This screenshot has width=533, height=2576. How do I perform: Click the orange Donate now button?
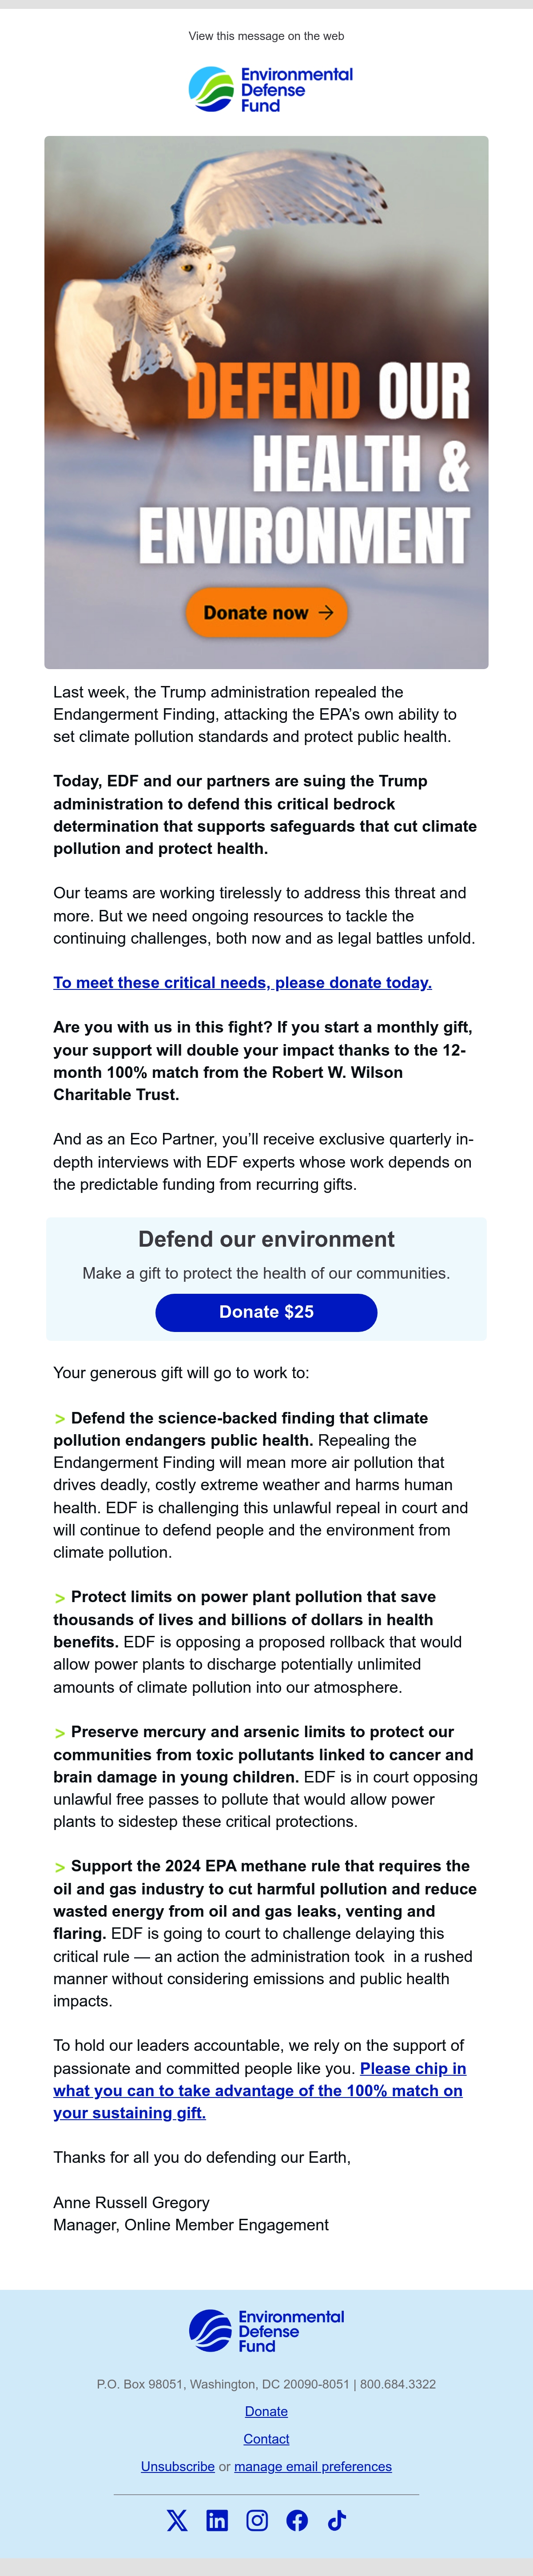coord(266,613)
